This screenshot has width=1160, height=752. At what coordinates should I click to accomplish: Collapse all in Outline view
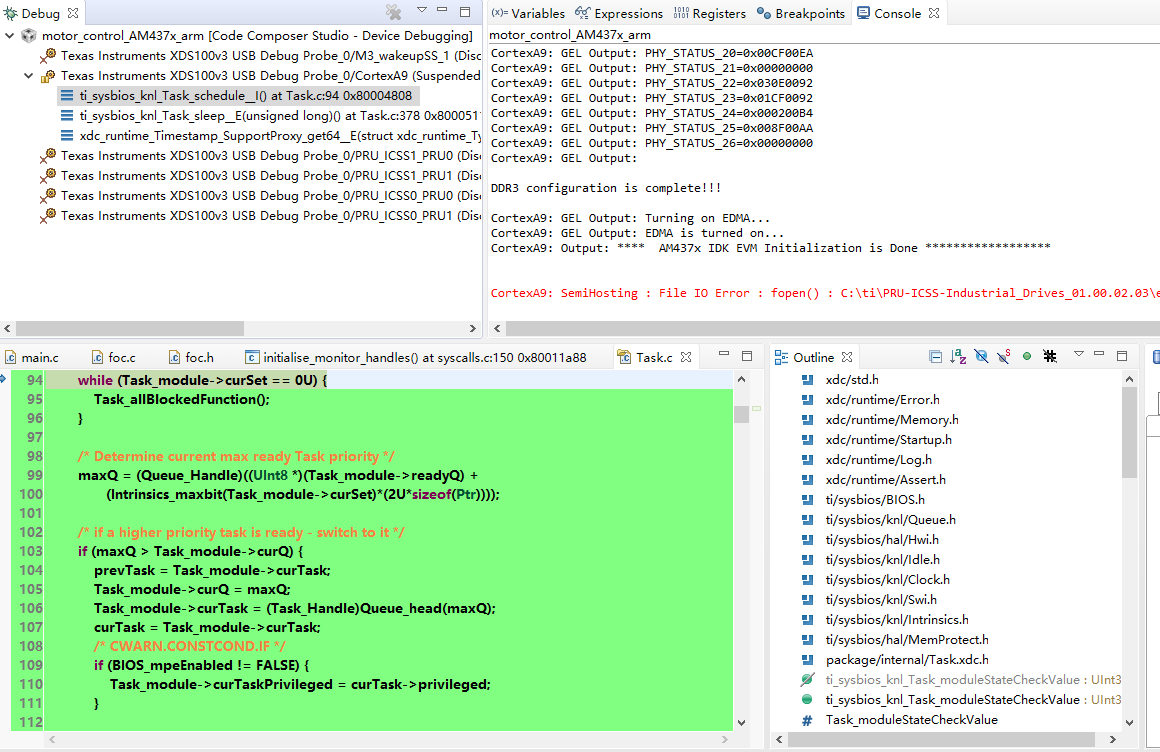935,357
